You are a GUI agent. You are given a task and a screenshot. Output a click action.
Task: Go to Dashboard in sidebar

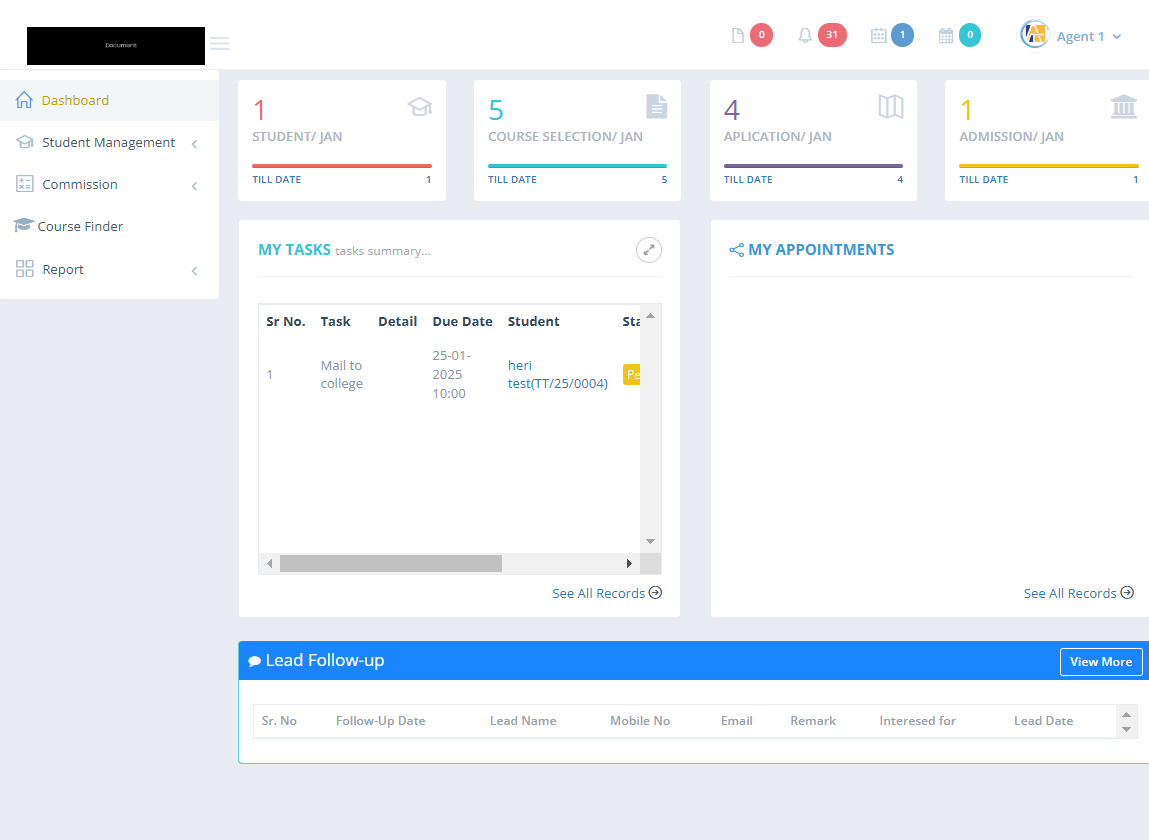click(75, 100)
